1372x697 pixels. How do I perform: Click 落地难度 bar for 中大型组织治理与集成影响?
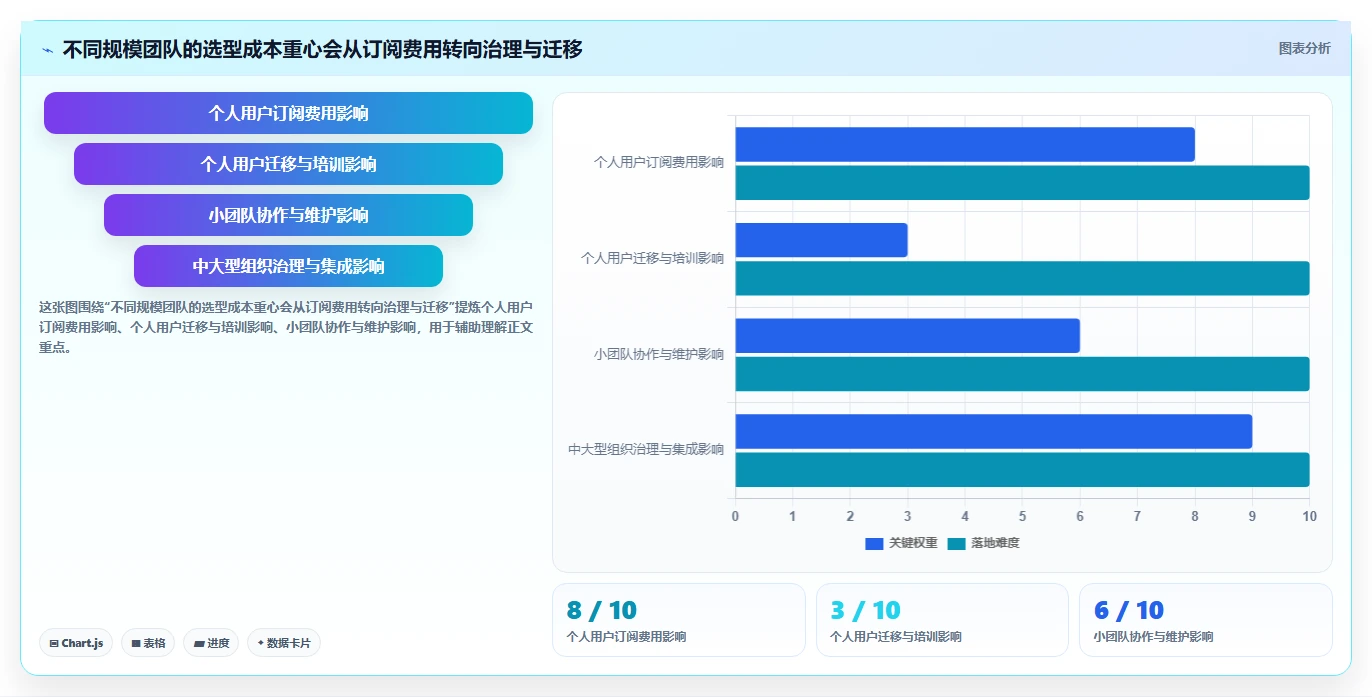pos(1022,469)
